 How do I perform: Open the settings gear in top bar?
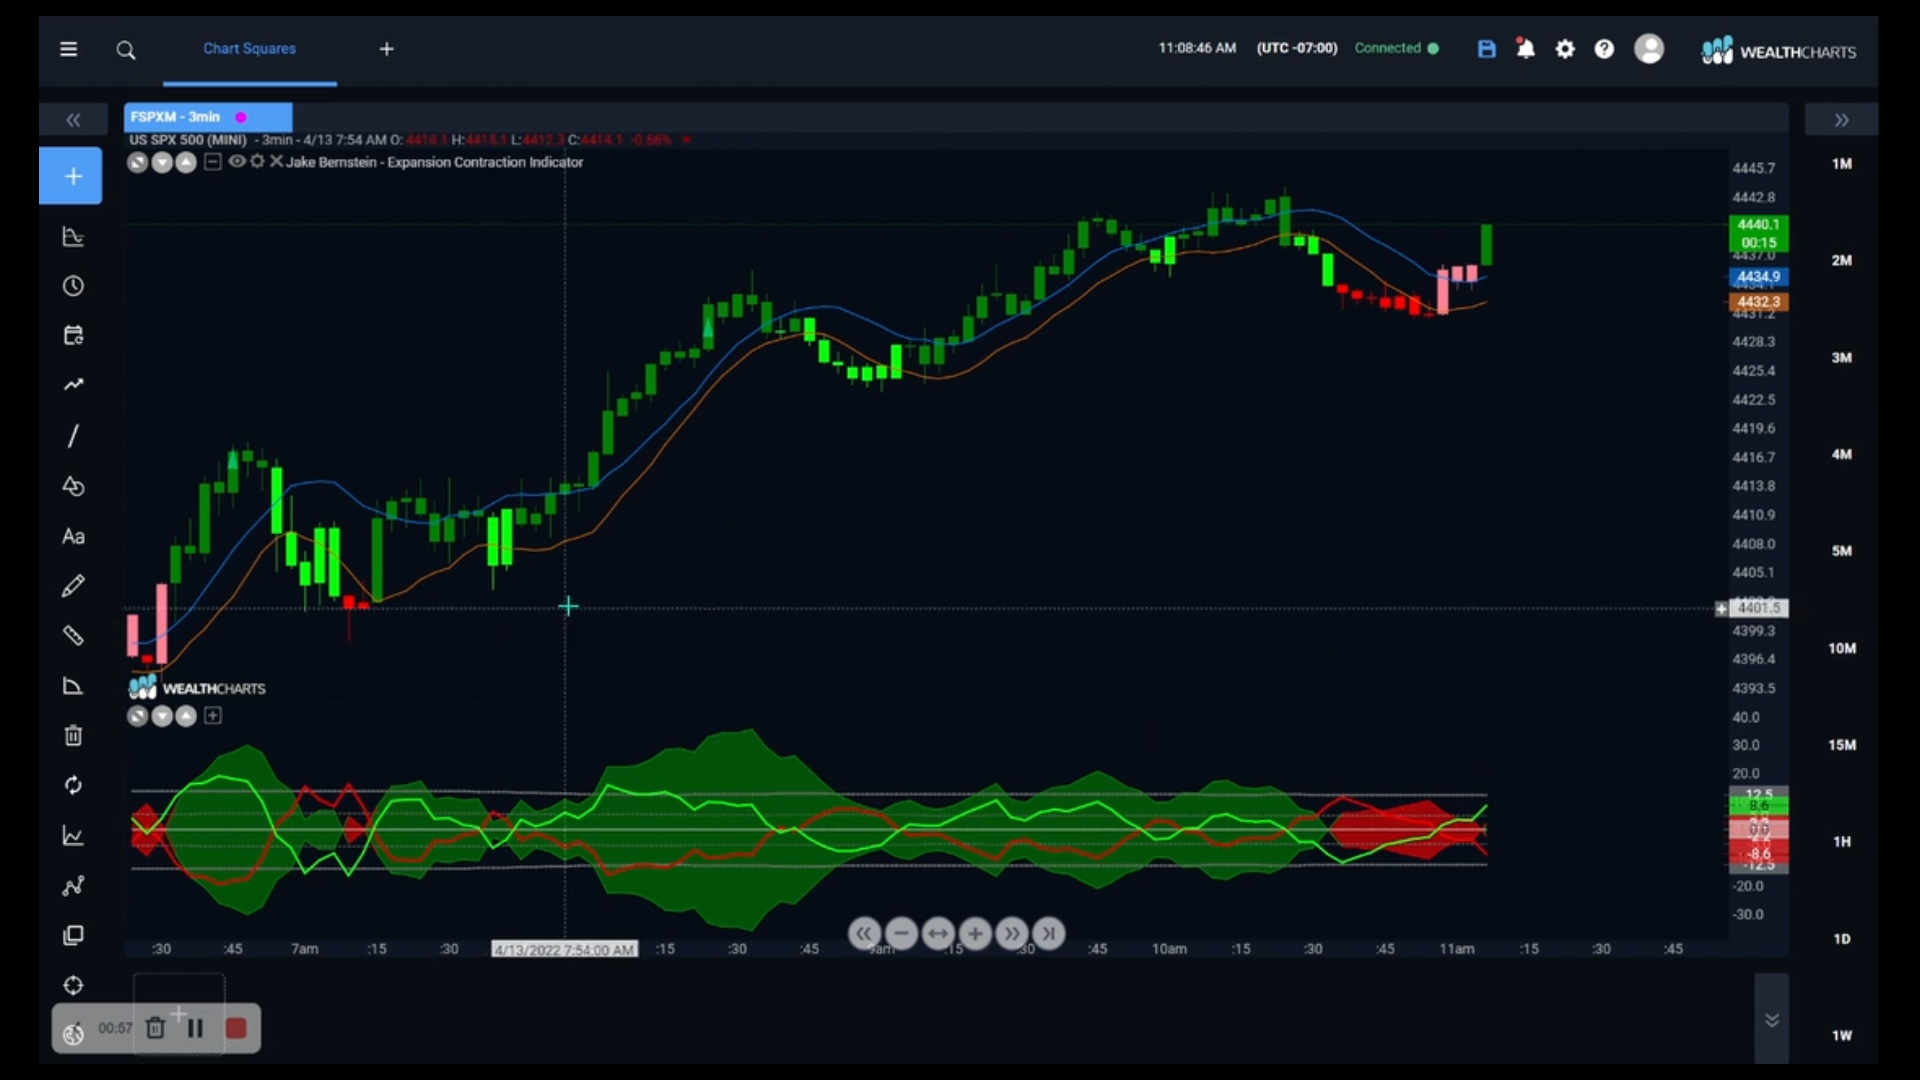point(1565,49)
